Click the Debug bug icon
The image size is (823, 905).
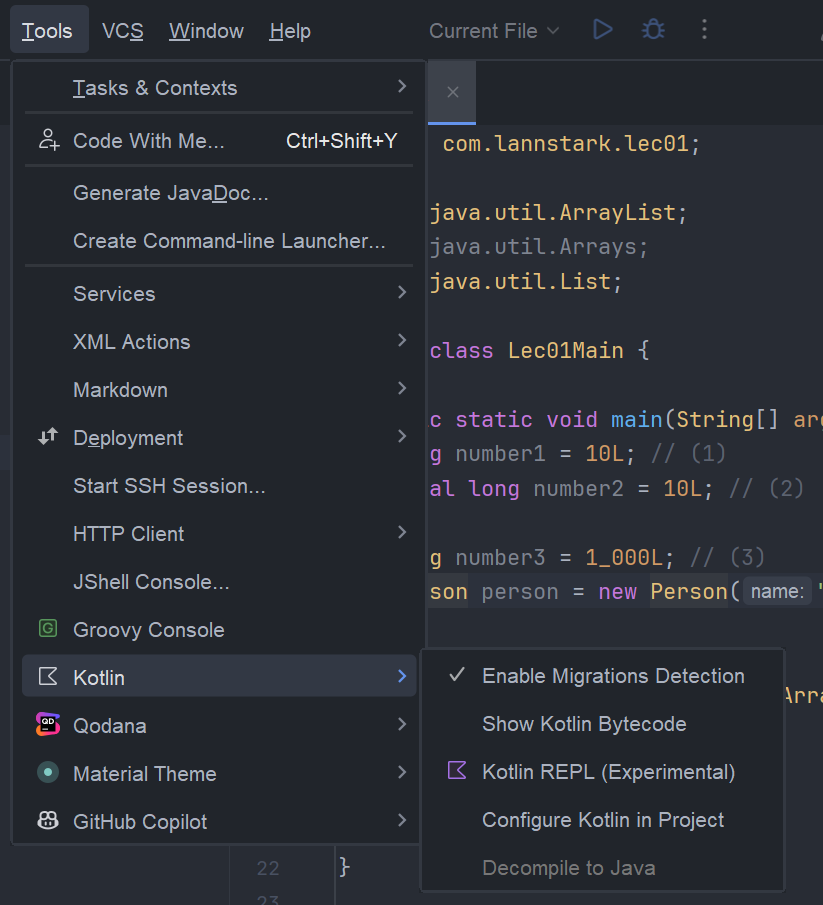click(x=653, y=29)
